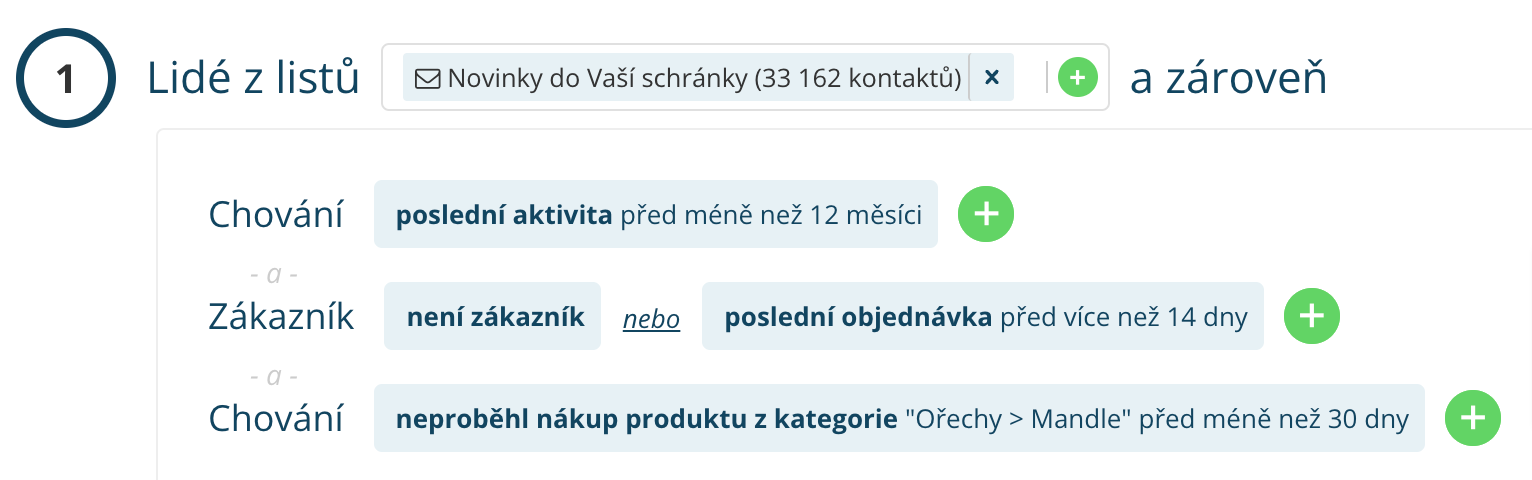Toggle the "nebo" operator link
Image resolution: width=1532 pixels, height=480 pixels.
coord(651,319)
